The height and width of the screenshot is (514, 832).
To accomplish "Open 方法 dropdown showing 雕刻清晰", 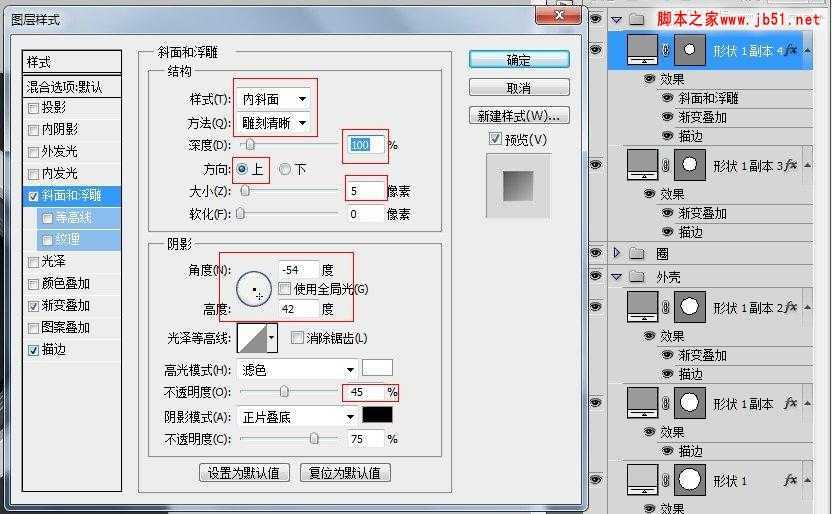I will pos(274,123).
